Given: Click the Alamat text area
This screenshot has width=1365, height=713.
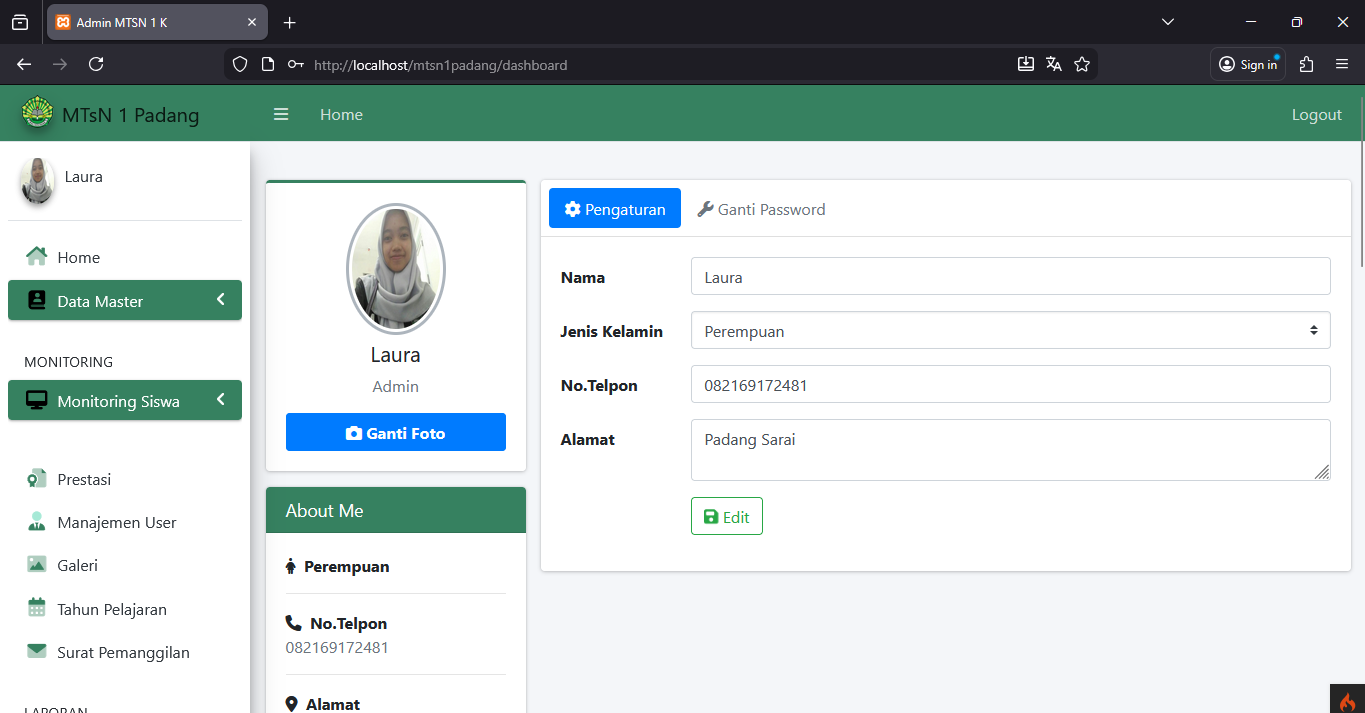Looking at the screenshot, I should click(x=1010, y=450).
